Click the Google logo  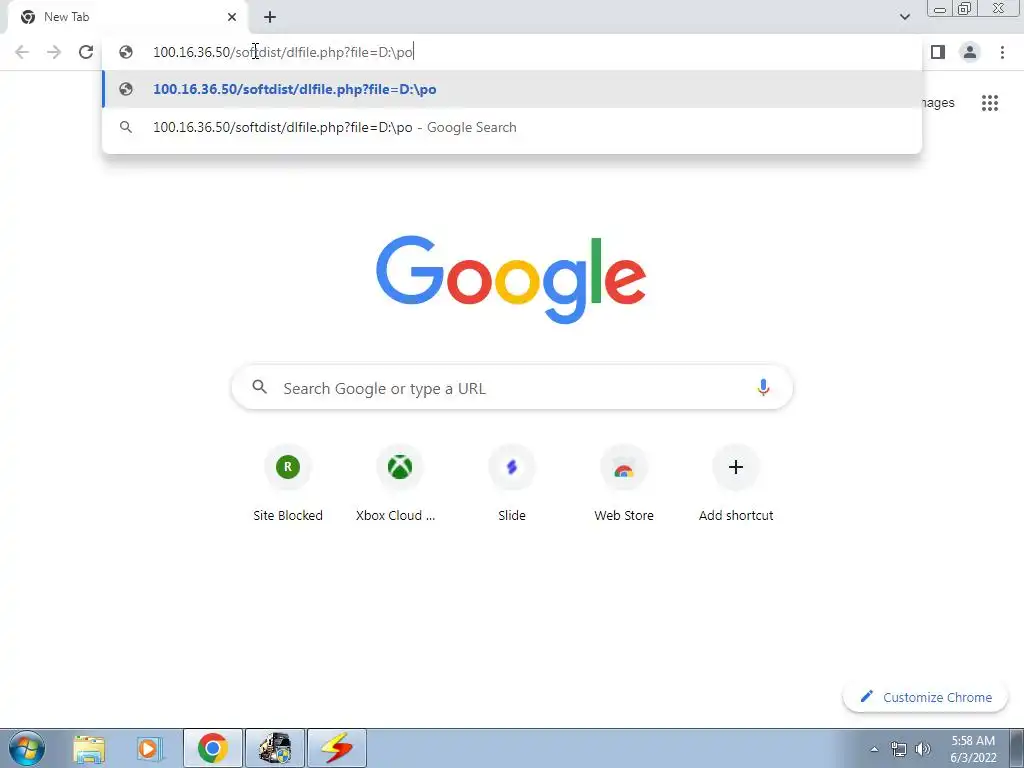[511, 280]
